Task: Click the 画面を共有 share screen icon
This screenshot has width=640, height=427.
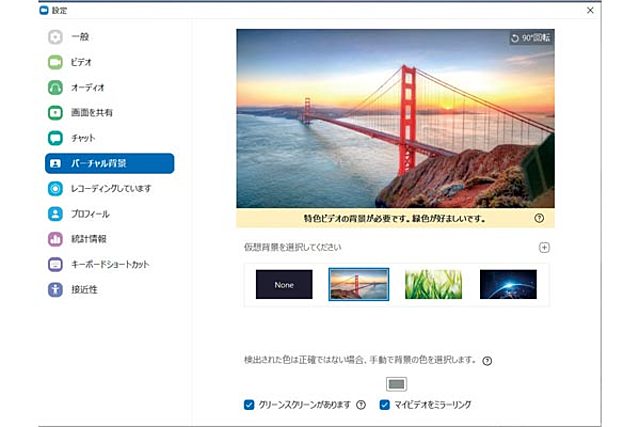Action: click(x=56, y=113)
